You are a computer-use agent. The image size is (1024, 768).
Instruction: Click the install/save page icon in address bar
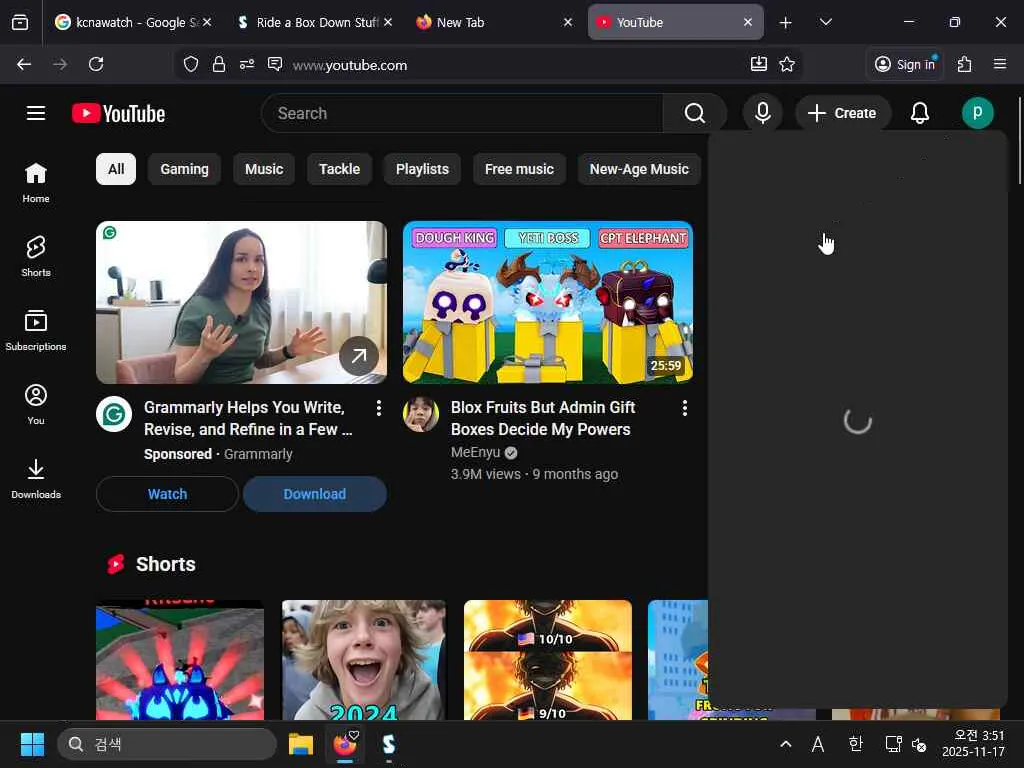coord(758,64)
